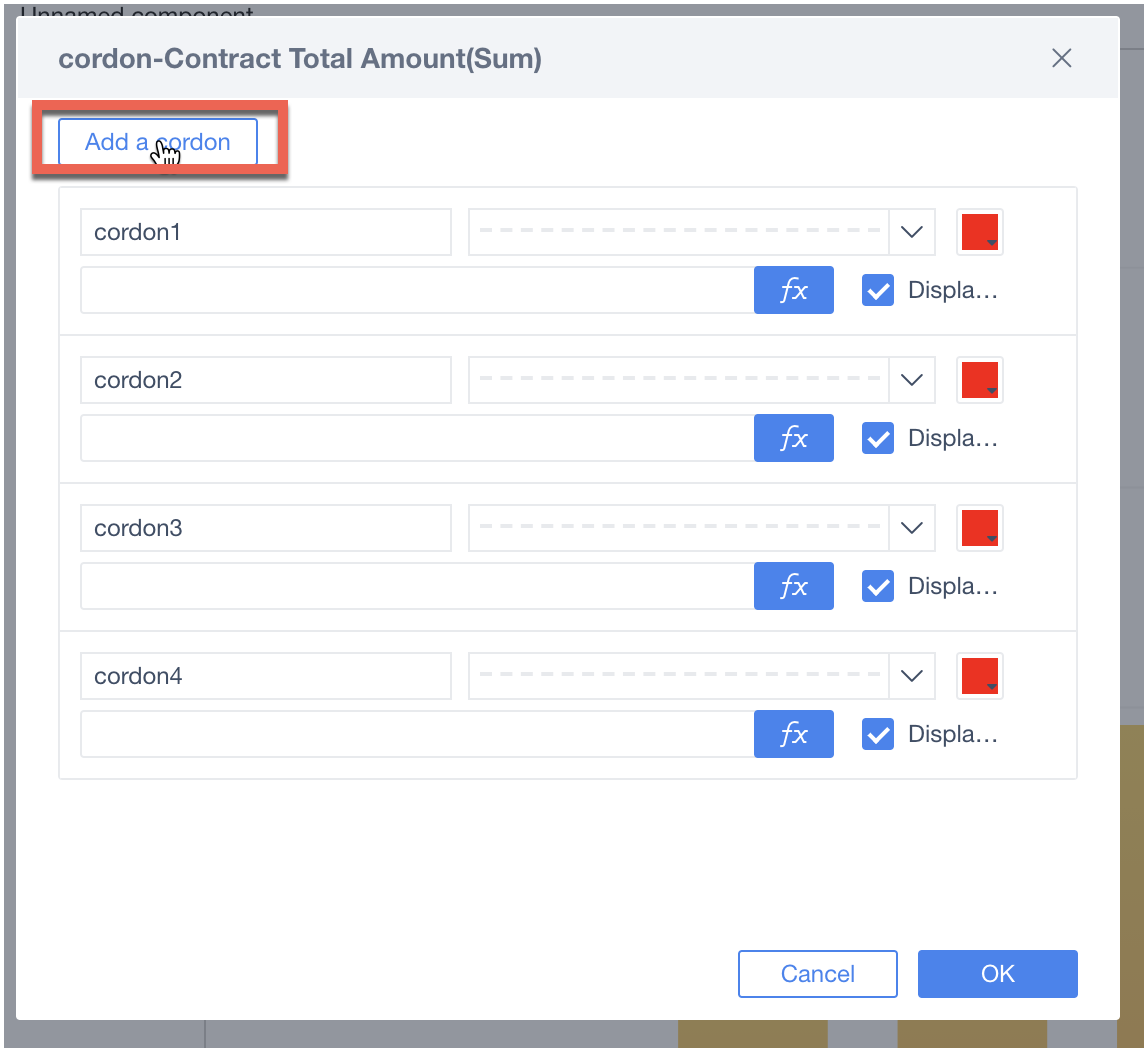Change the red color swatch for cordon3
Screen dimensions: 1148x1052
point(979,528)
